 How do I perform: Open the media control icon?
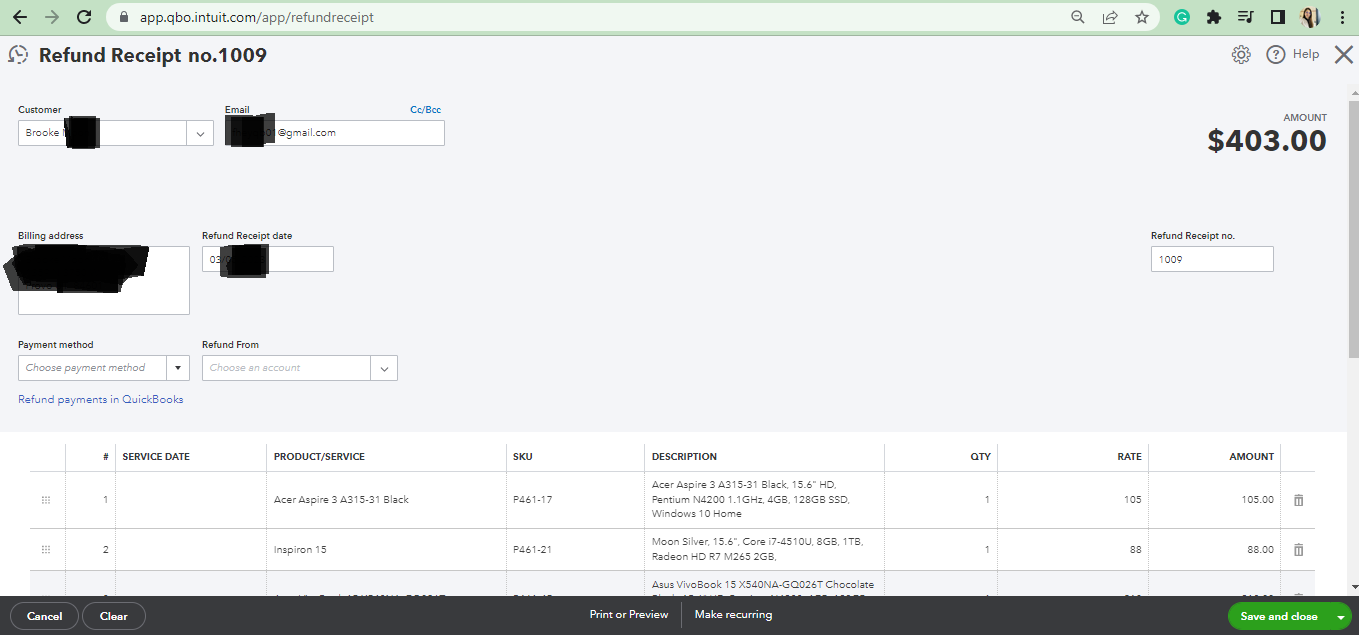click(x=1245, y=17)
